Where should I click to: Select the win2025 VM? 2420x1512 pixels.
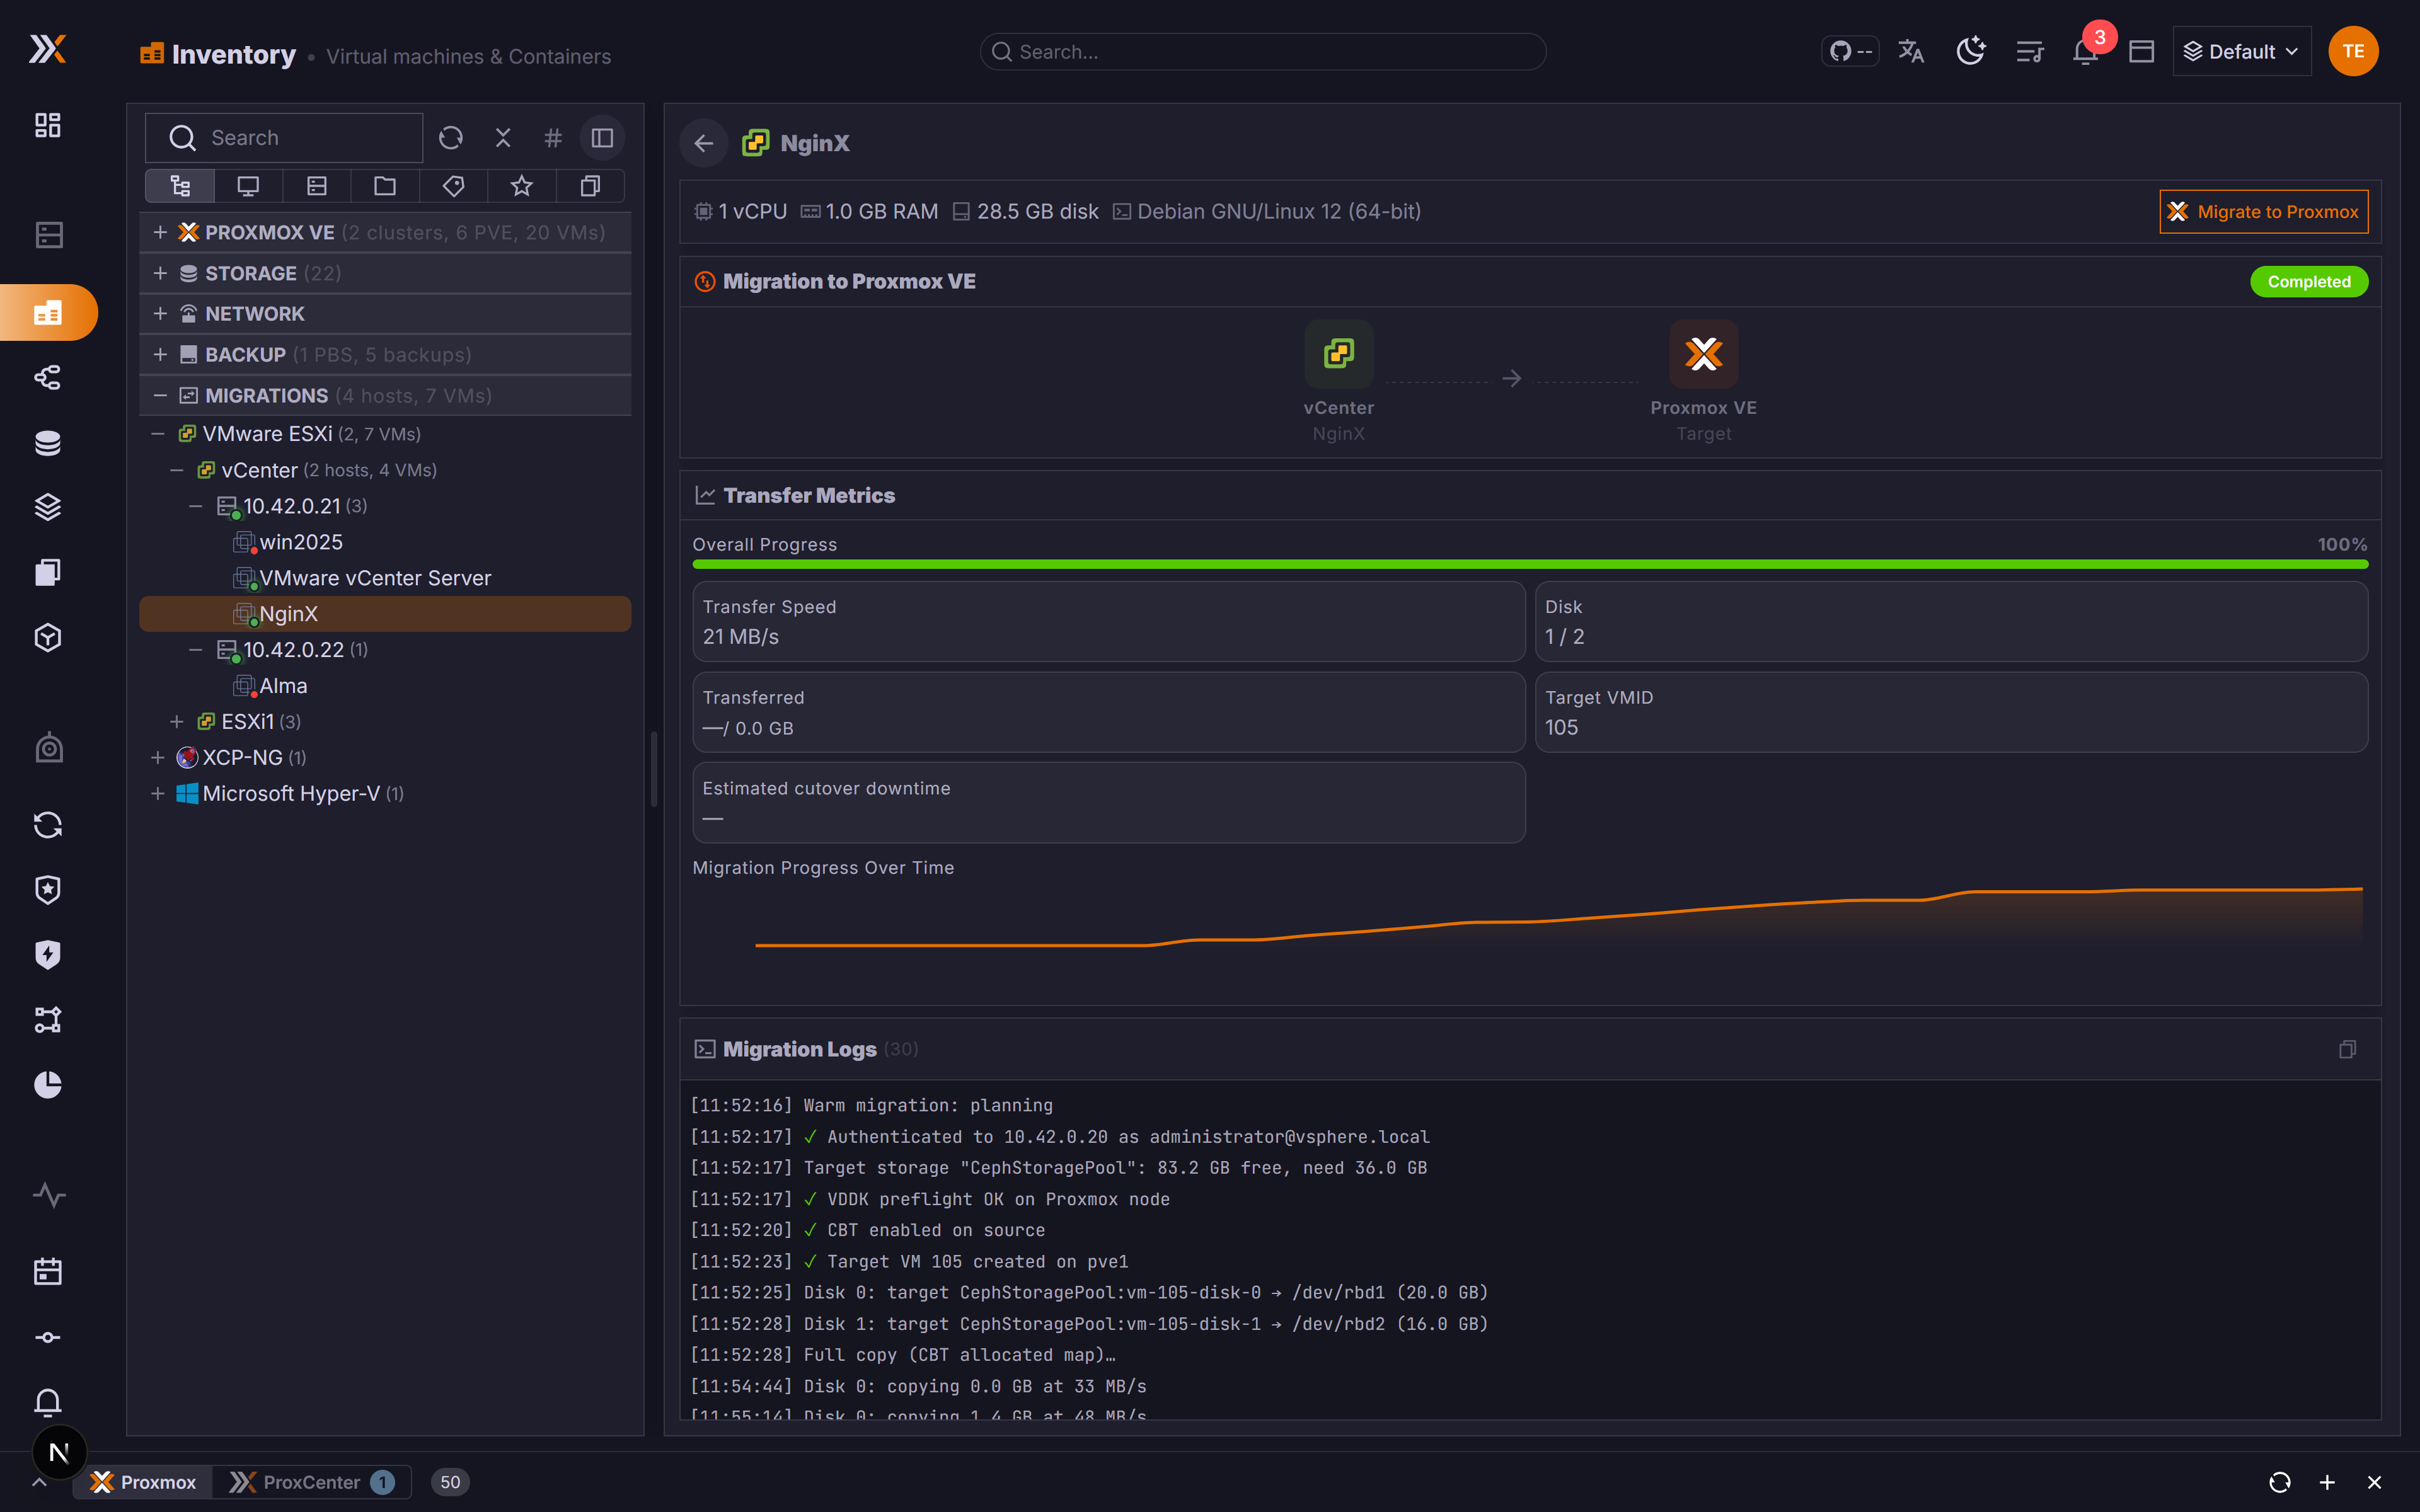point(385,542)
